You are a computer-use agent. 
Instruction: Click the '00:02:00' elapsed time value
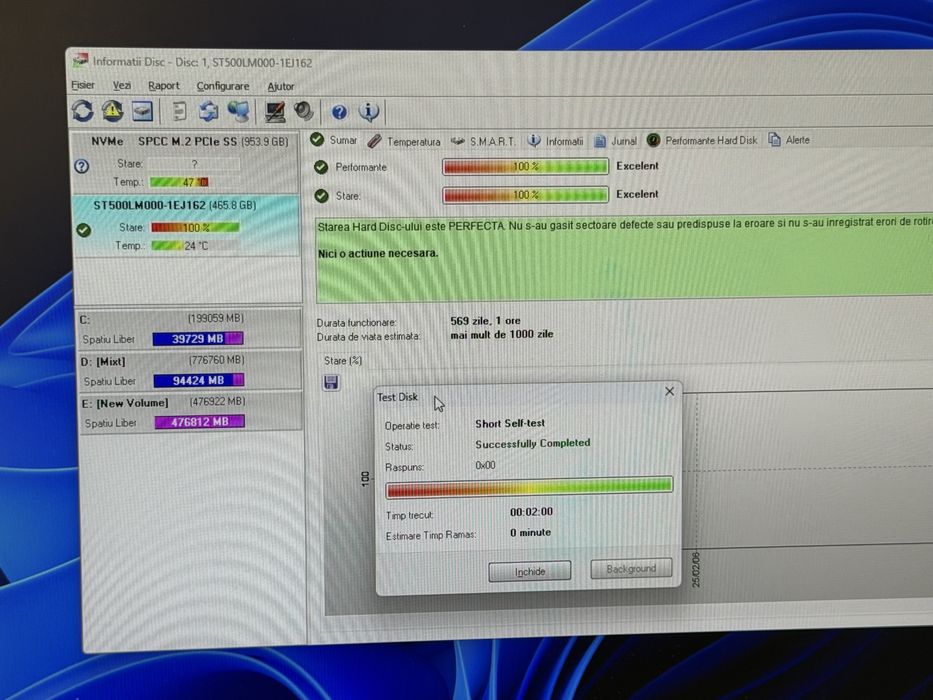531,512
